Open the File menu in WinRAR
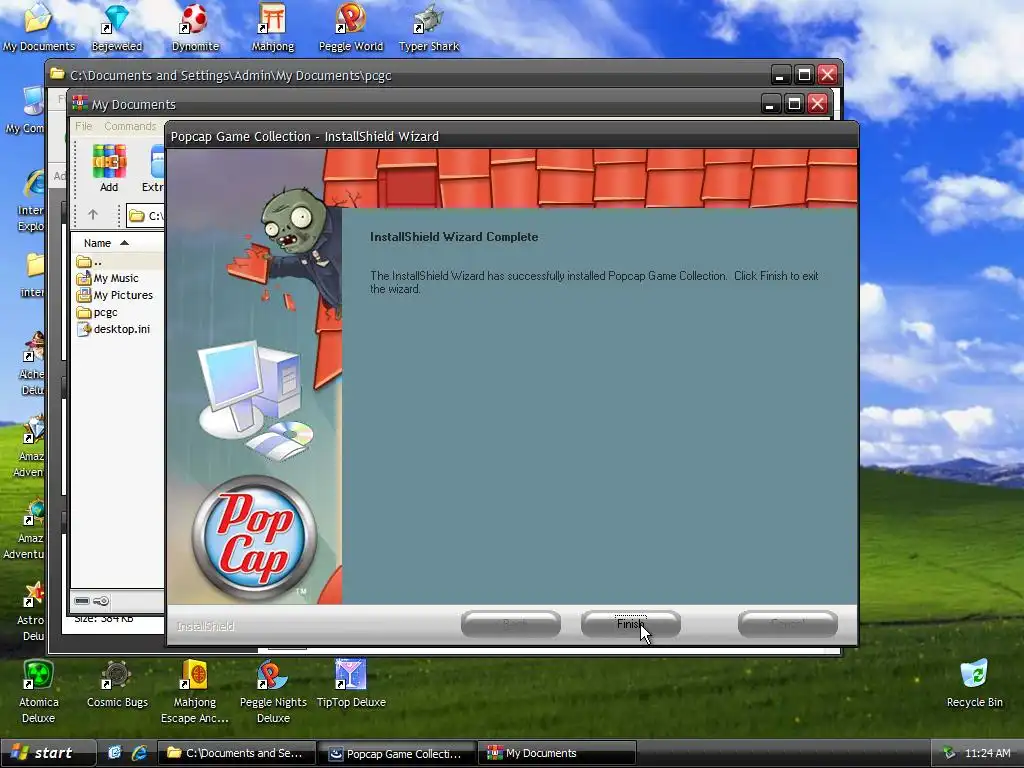This screenshot has width=1024, height=768. [84, 126]
